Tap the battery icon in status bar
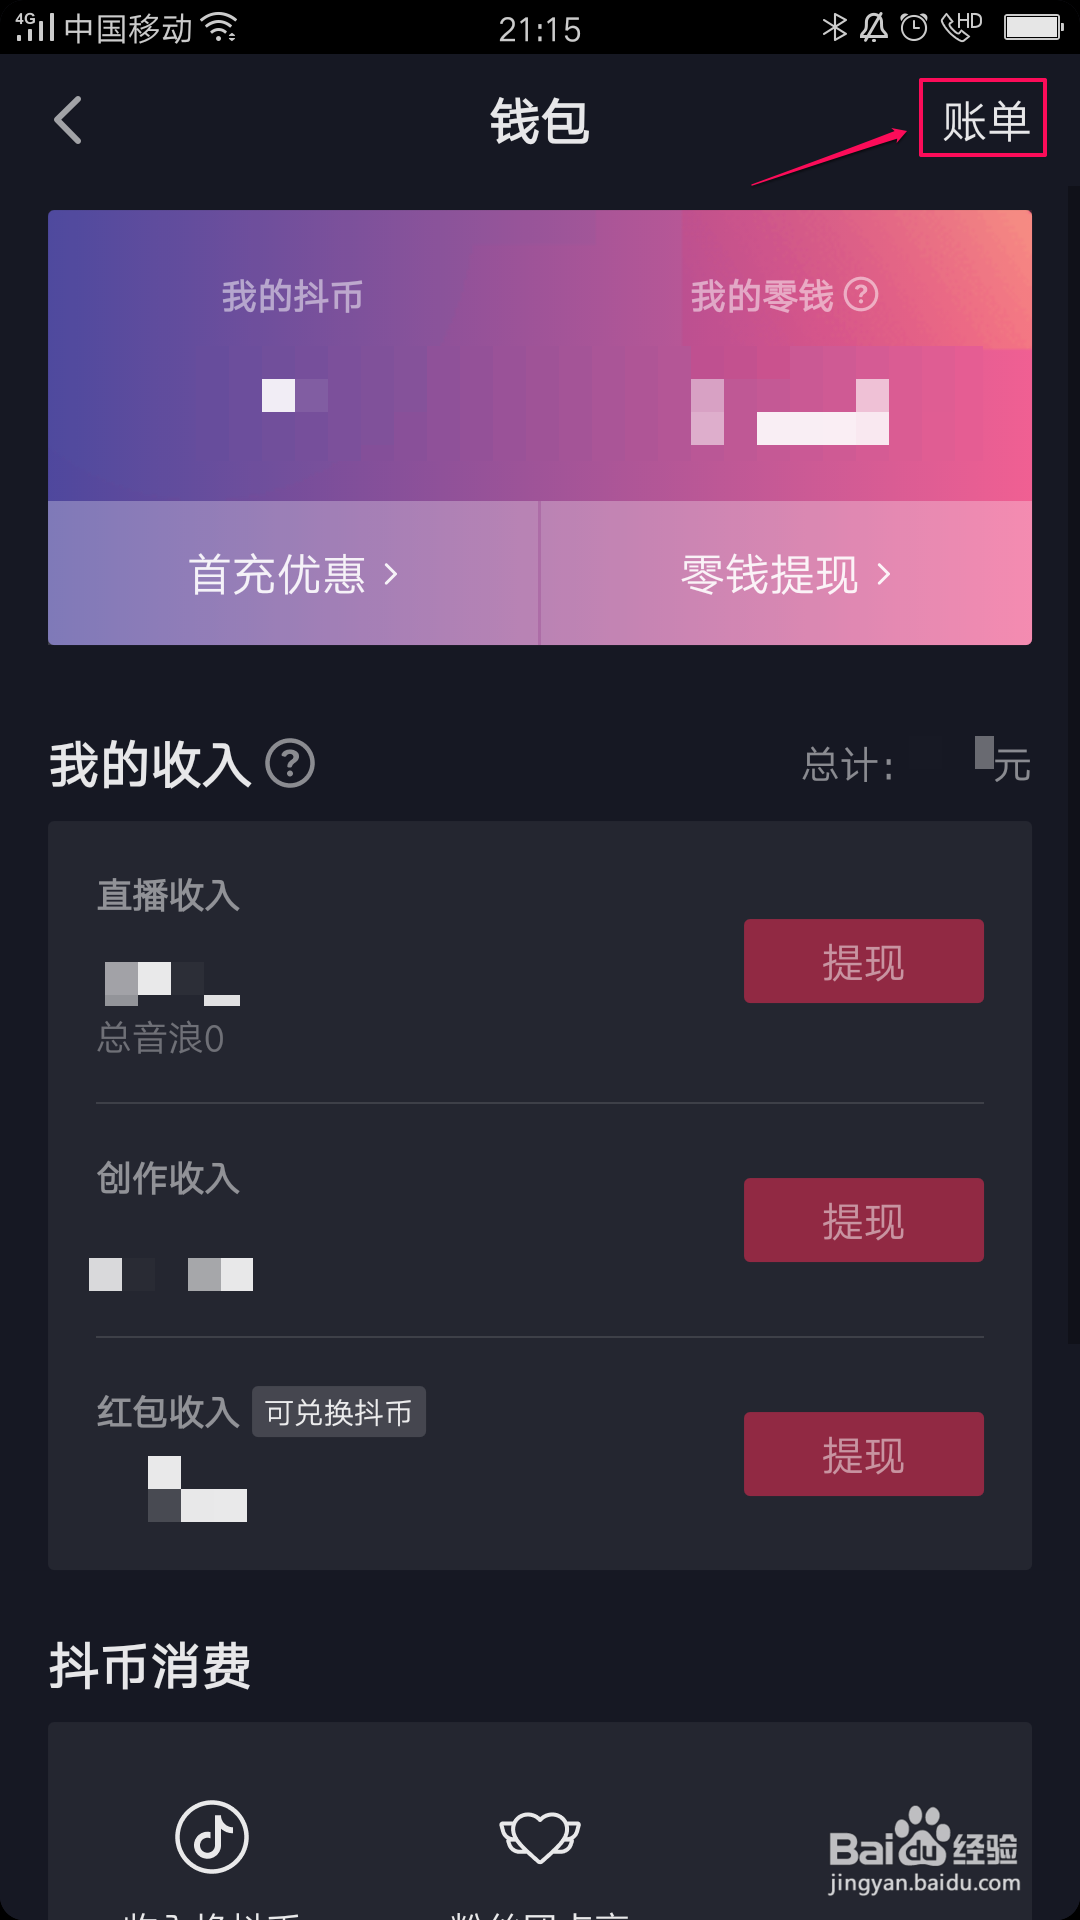 [1033, 27]
